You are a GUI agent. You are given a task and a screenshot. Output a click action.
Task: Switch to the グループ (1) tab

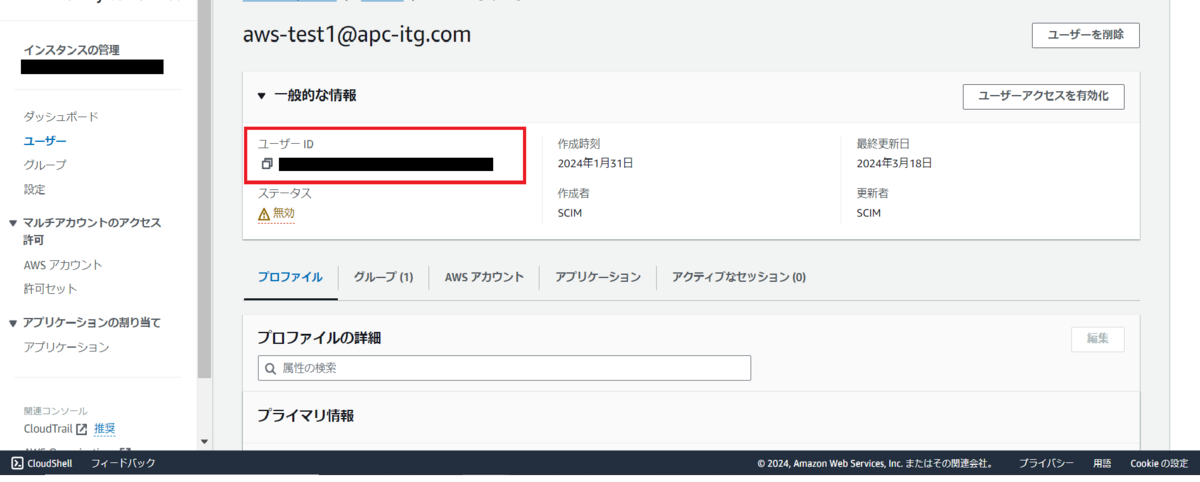(383, 277)
